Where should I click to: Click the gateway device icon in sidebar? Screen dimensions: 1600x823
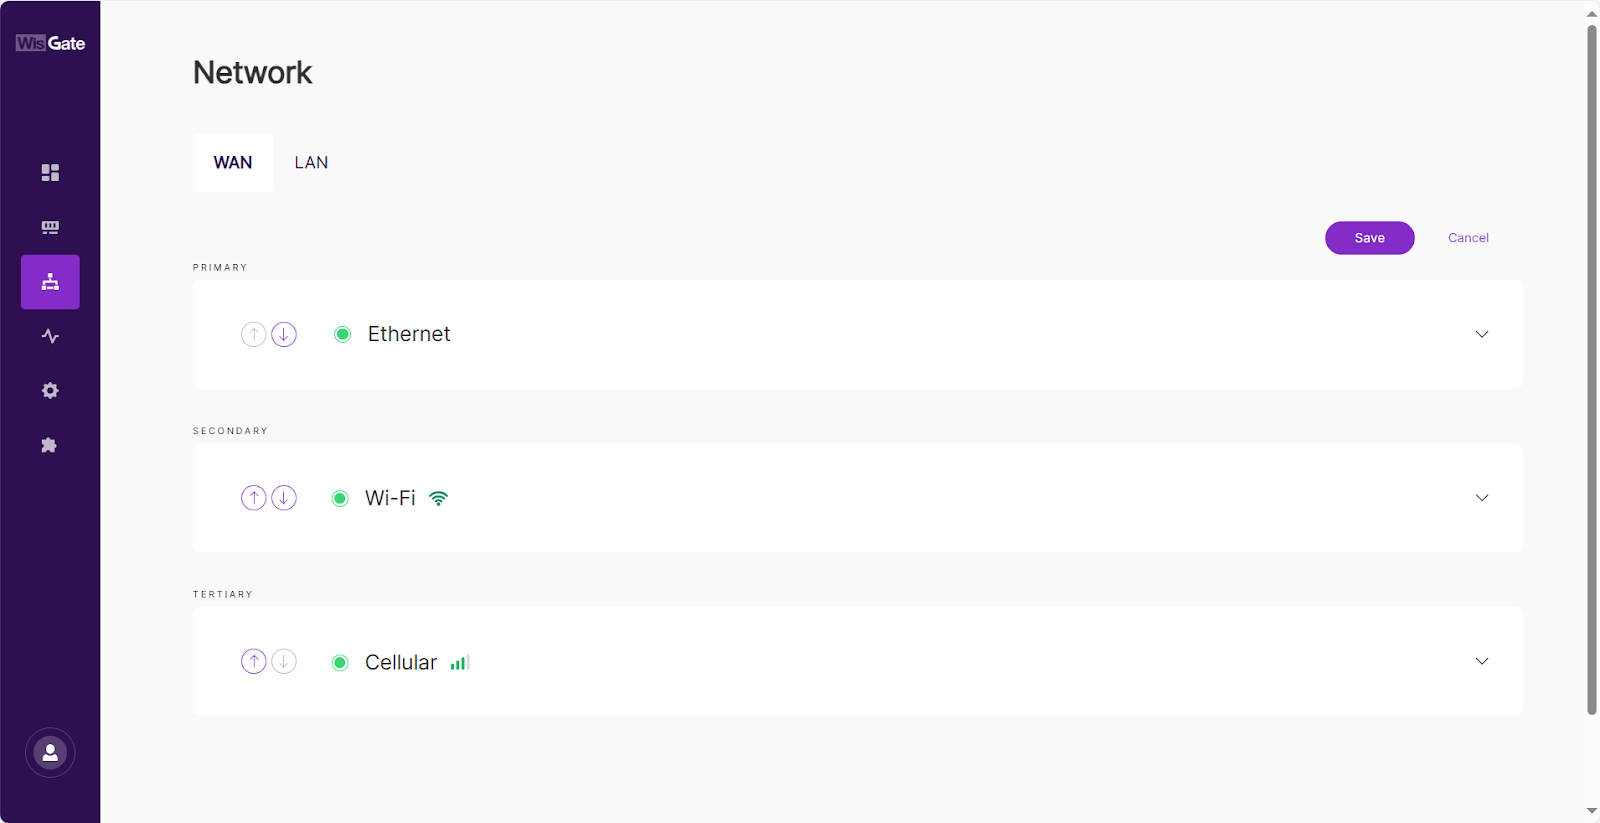point(50,228)
